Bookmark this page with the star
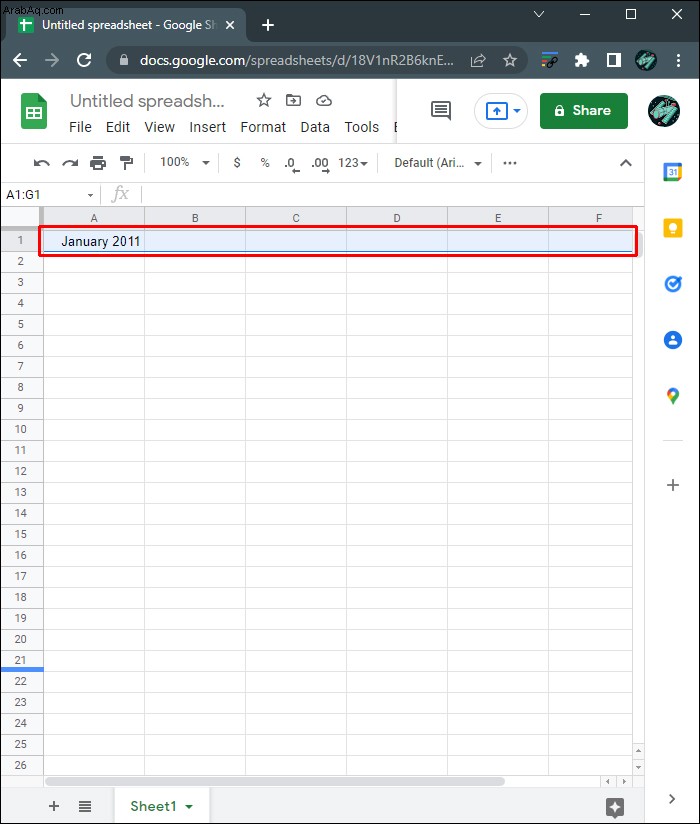 509,60
